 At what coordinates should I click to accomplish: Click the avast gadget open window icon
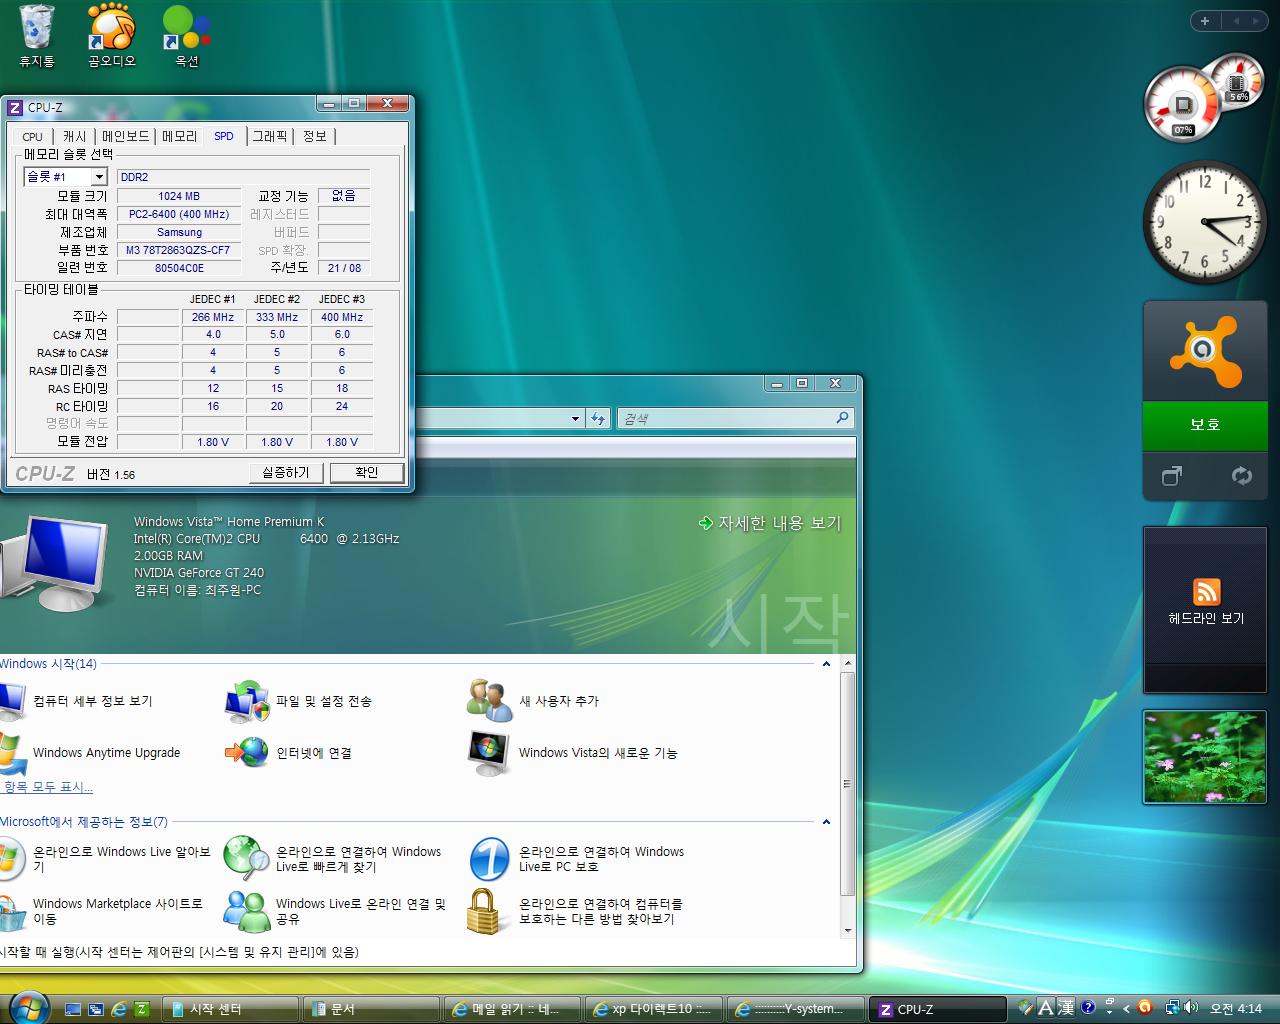pyautogui.click(x=1172, y=476)
